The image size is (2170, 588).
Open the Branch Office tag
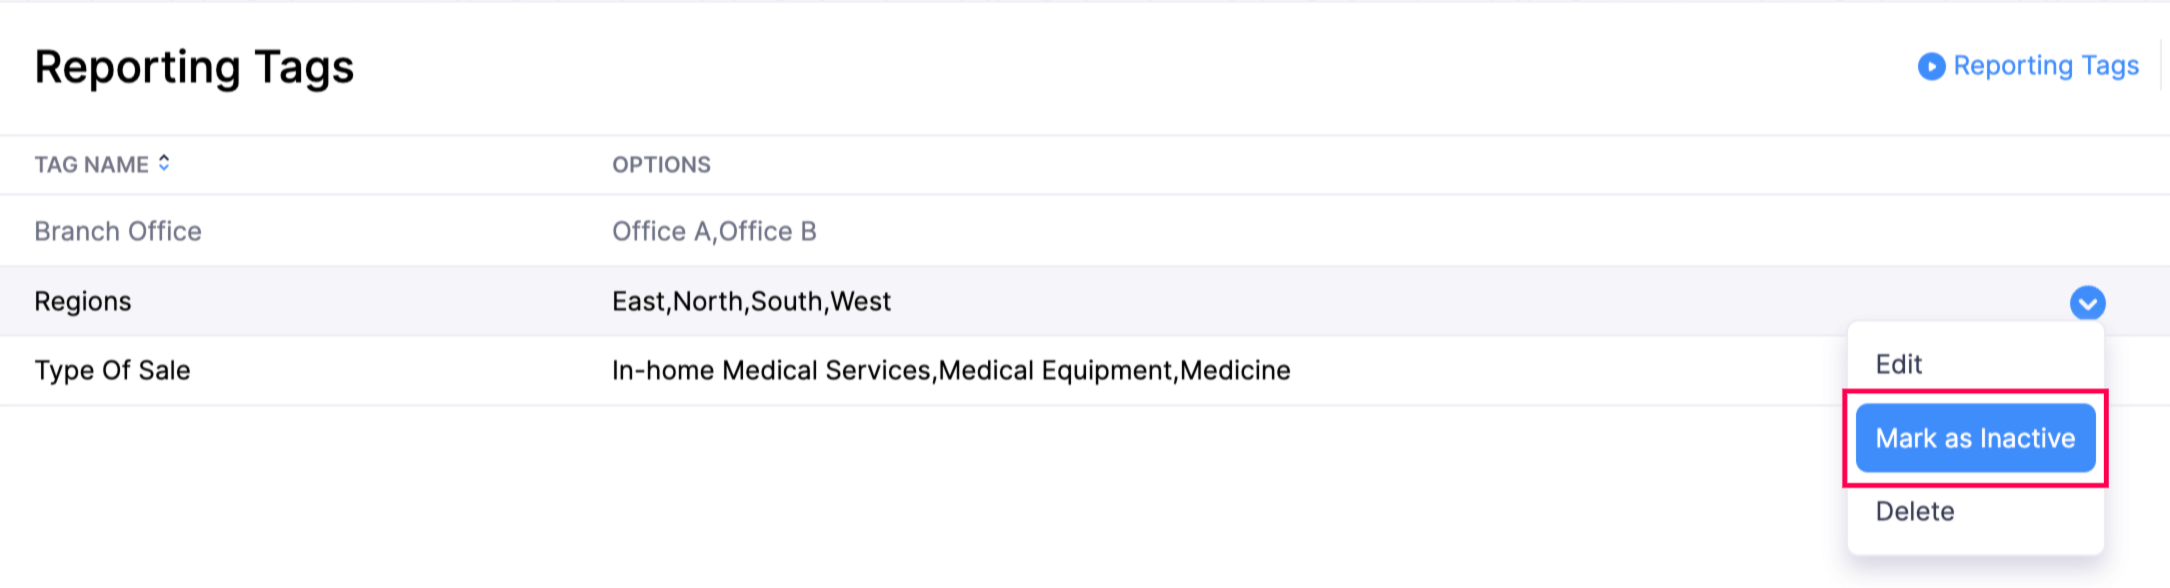point(118,231)
